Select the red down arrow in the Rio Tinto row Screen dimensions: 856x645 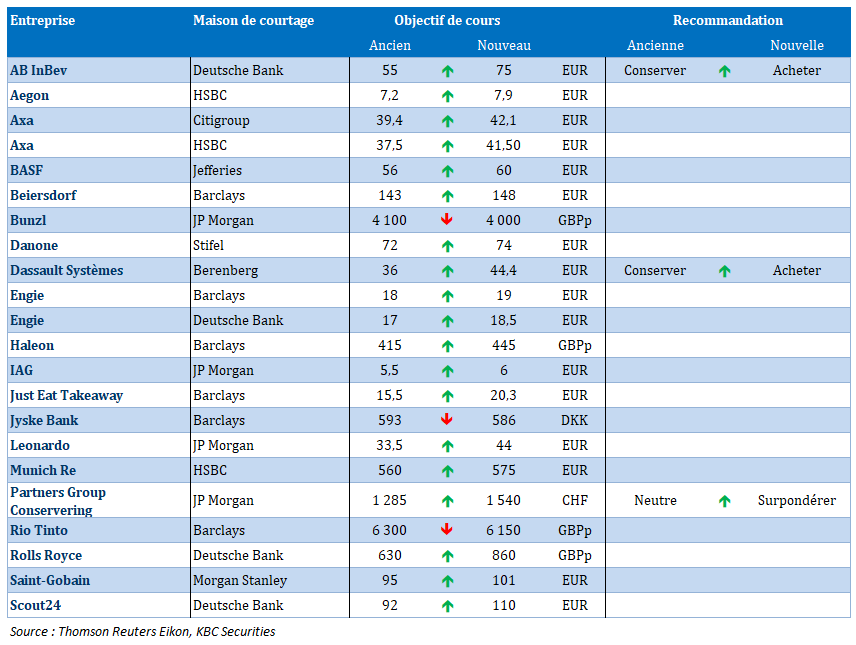tap(447, 530)
